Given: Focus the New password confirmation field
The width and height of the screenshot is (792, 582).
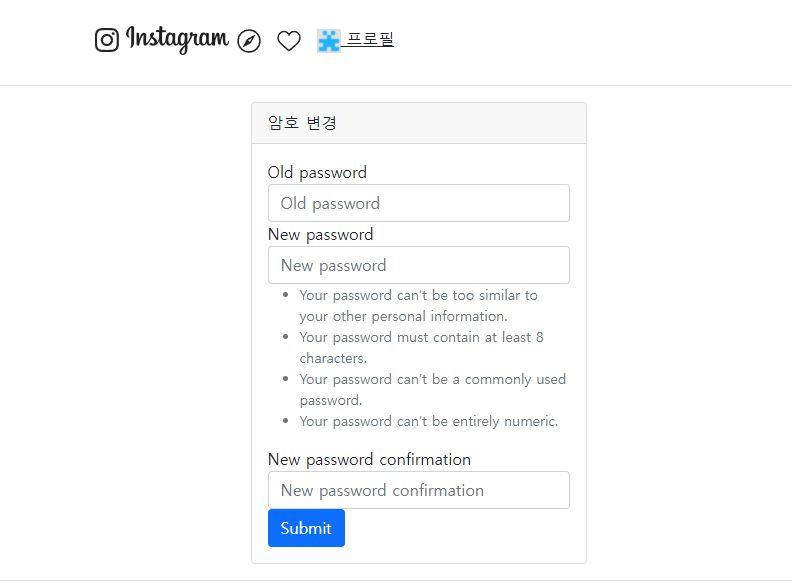Looking at the screenshot, I should [x=419, y=490].
